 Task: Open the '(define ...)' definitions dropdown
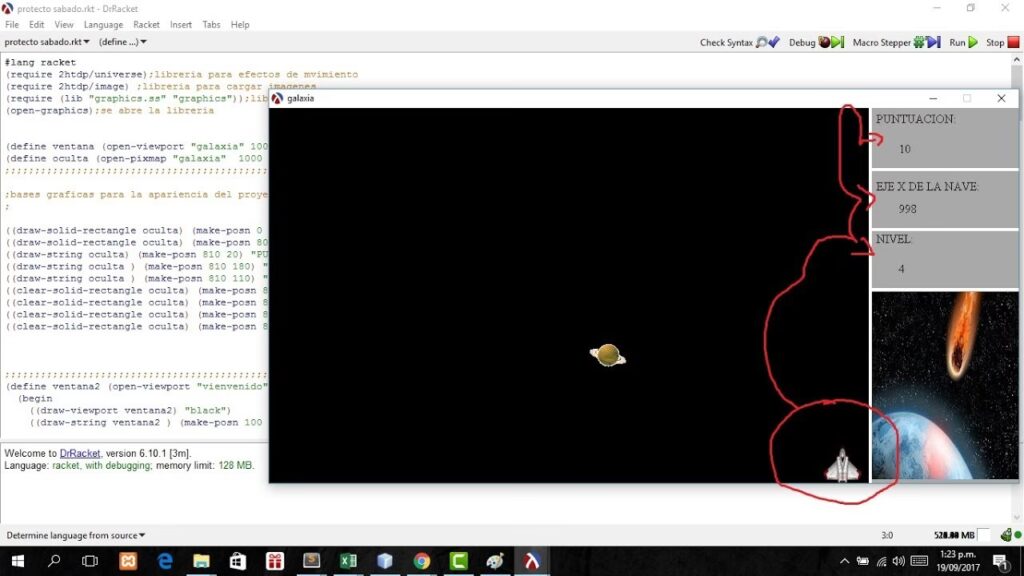point(123,42)
